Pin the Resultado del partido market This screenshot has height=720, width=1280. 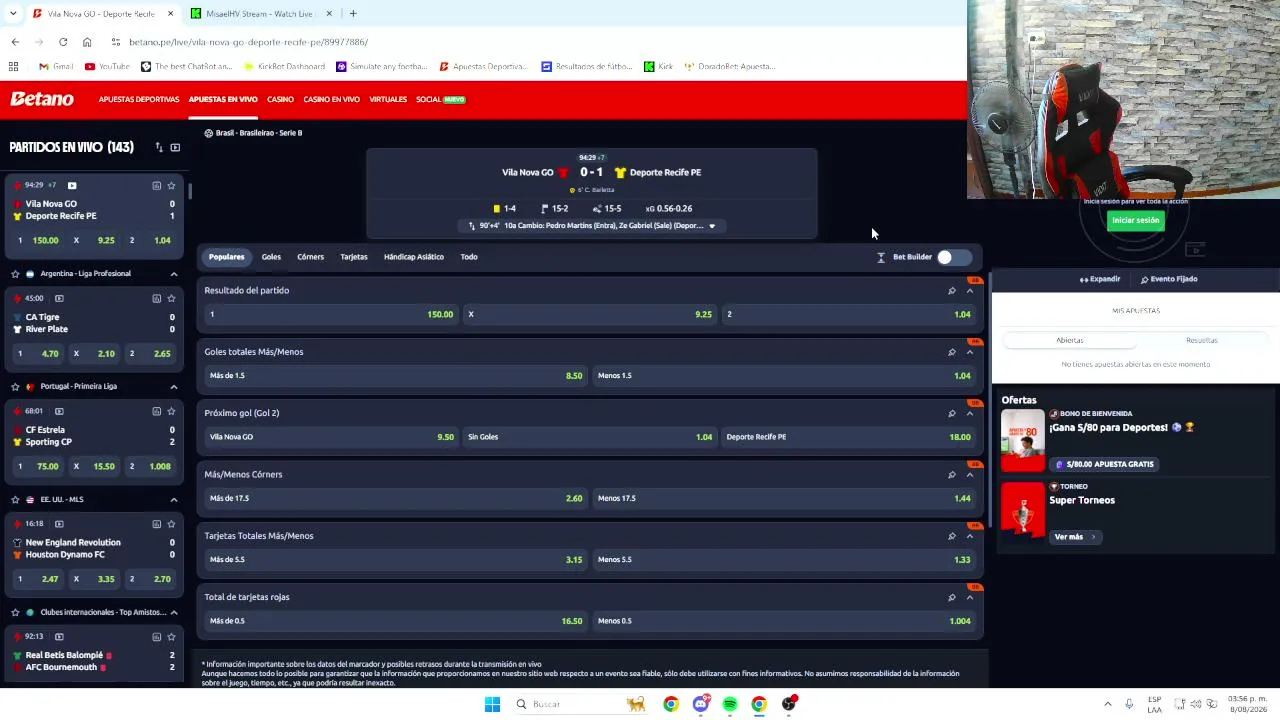(952, 291)
